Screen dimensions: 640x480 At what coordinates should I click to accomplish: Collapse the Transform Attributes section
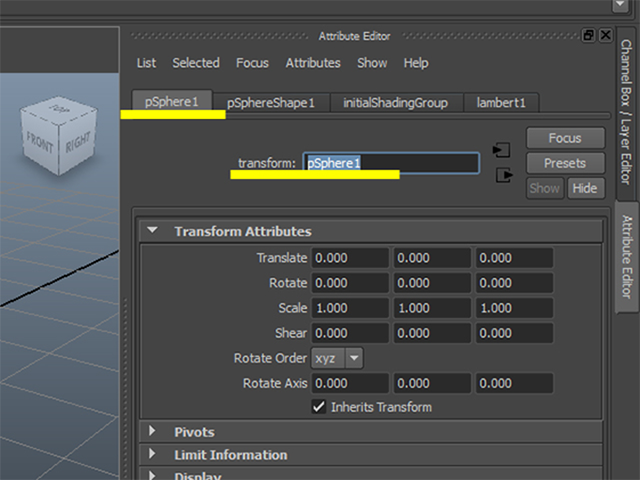(x=153, y=231)
